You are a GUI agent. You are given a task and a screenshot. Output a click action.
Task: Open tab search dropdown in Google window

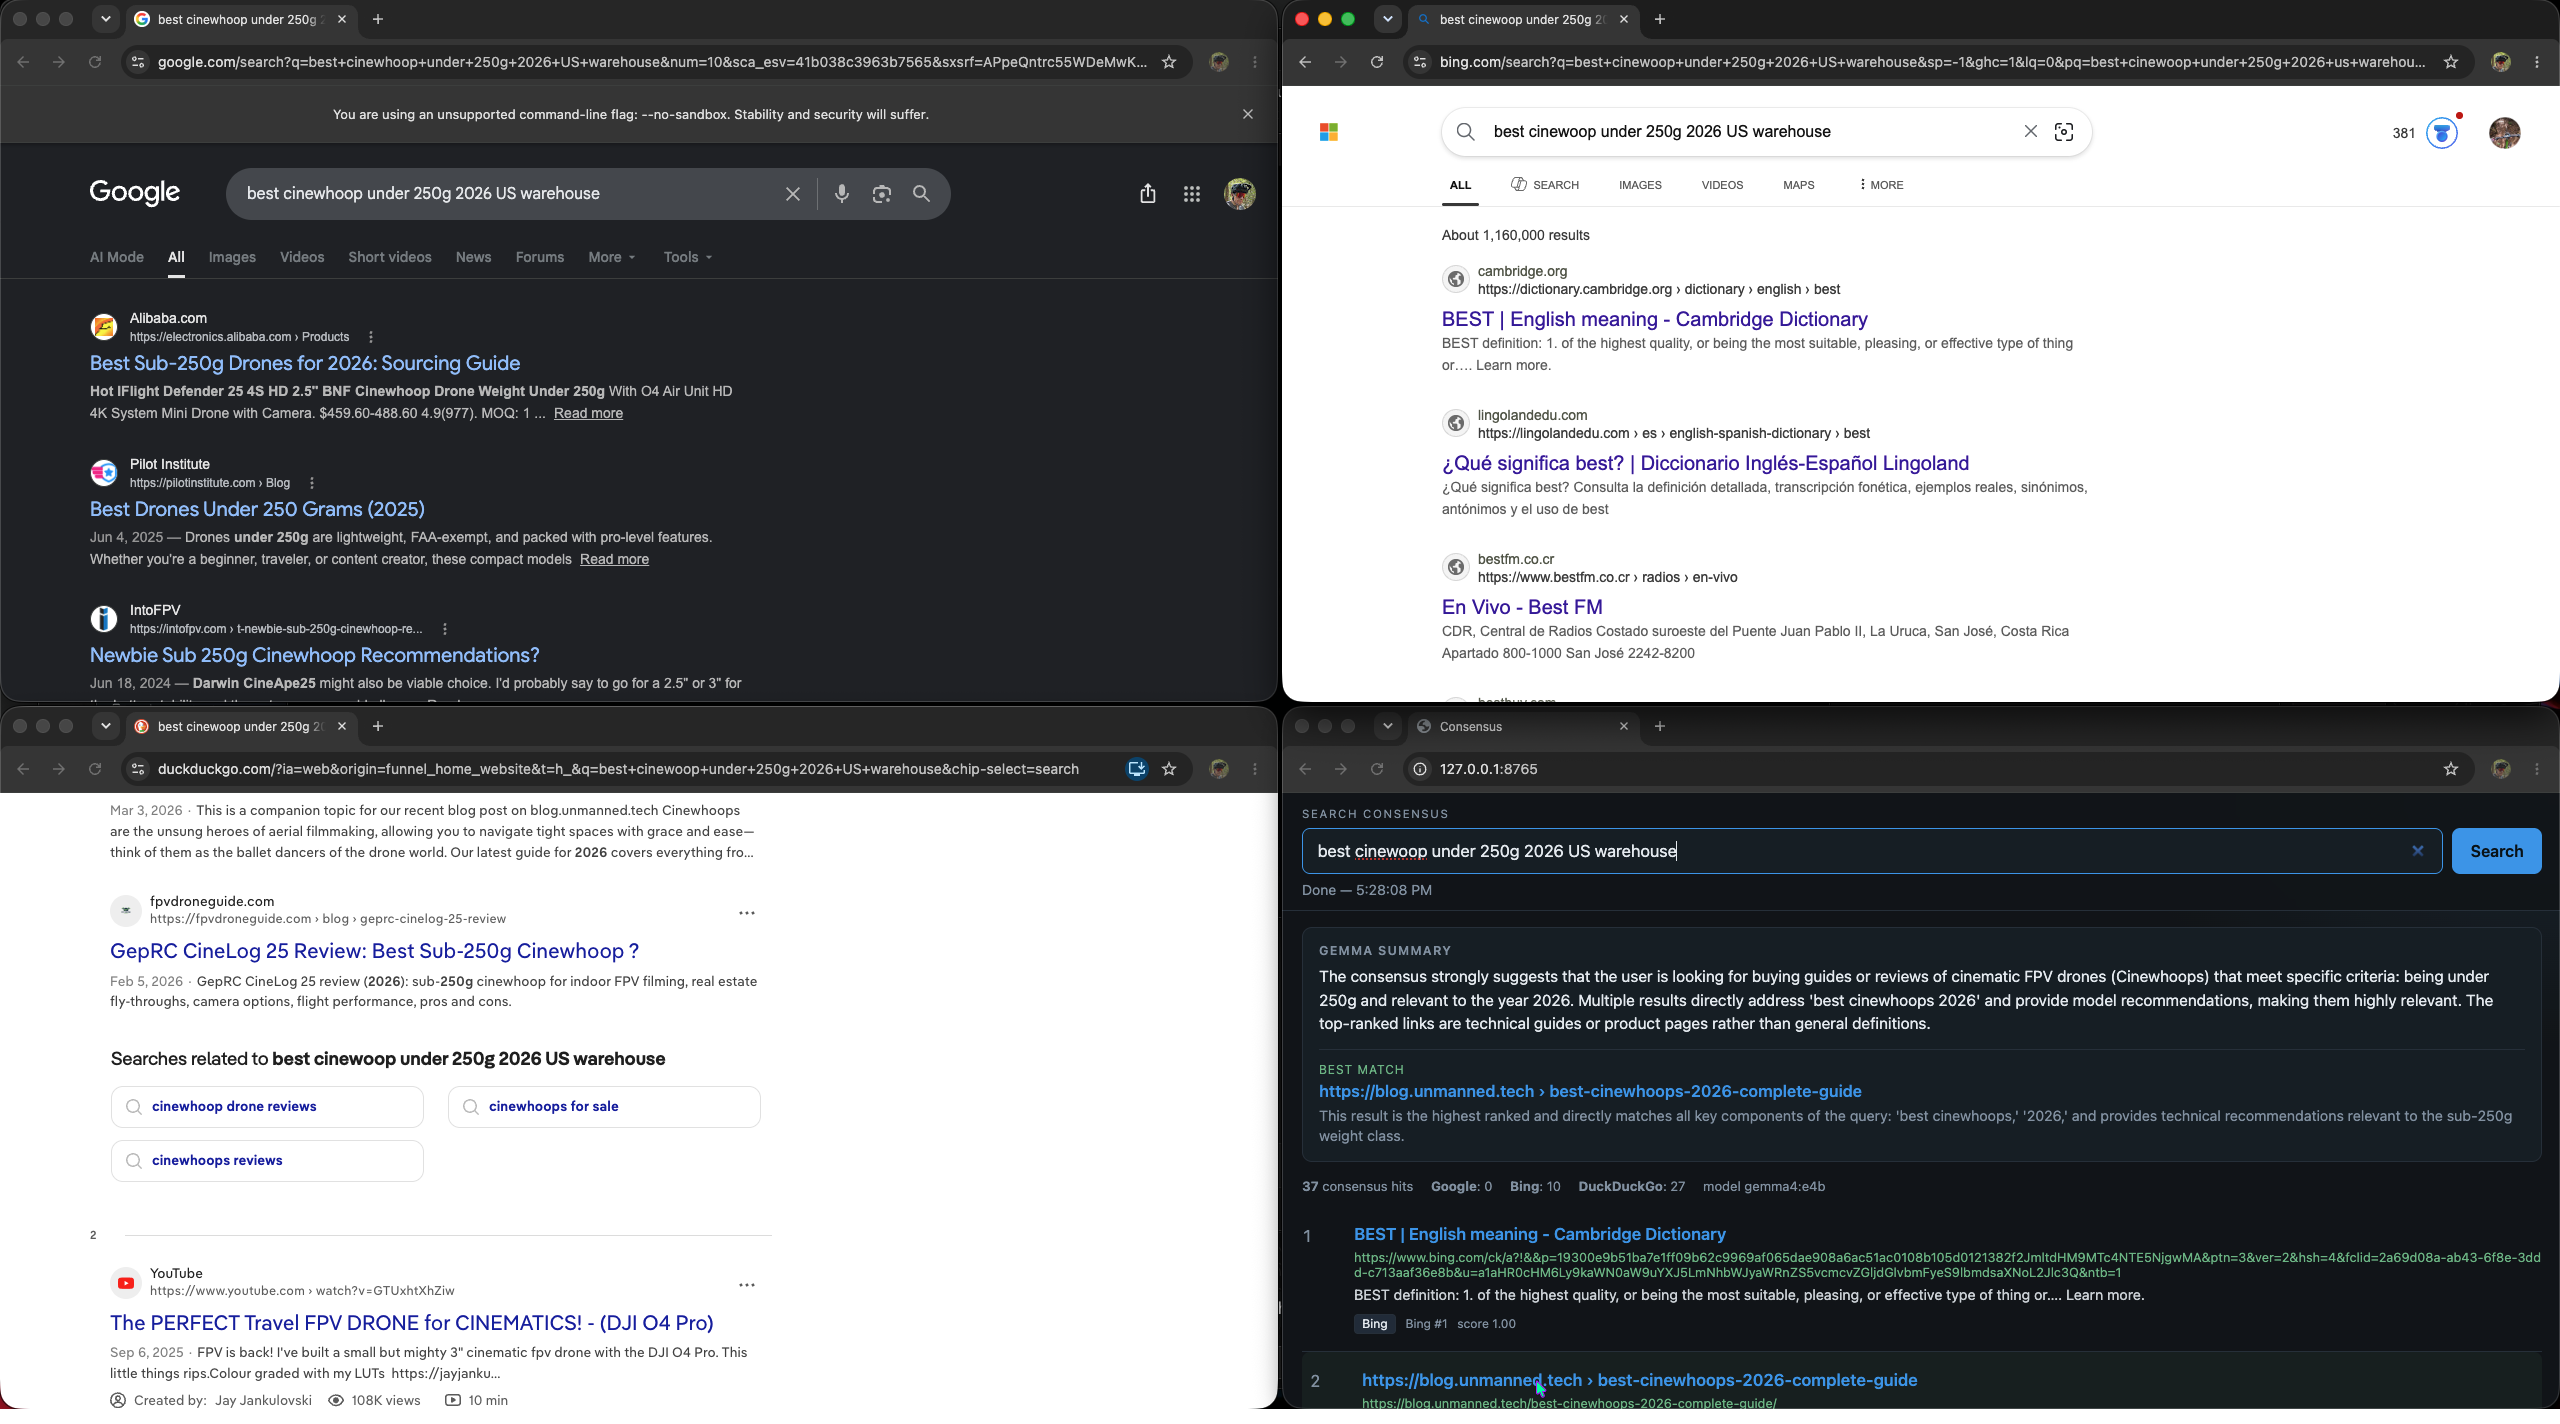pos(105,19)
